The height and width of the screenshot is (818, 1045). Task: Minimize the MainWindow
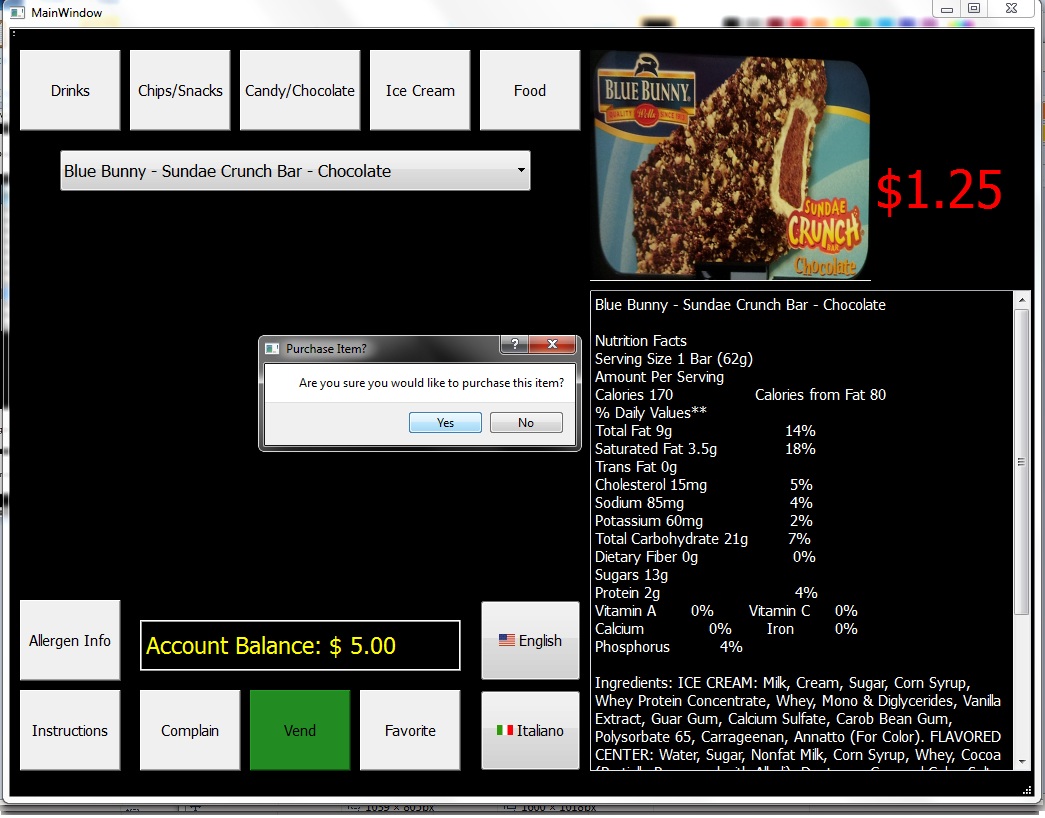tap(946, 9)
